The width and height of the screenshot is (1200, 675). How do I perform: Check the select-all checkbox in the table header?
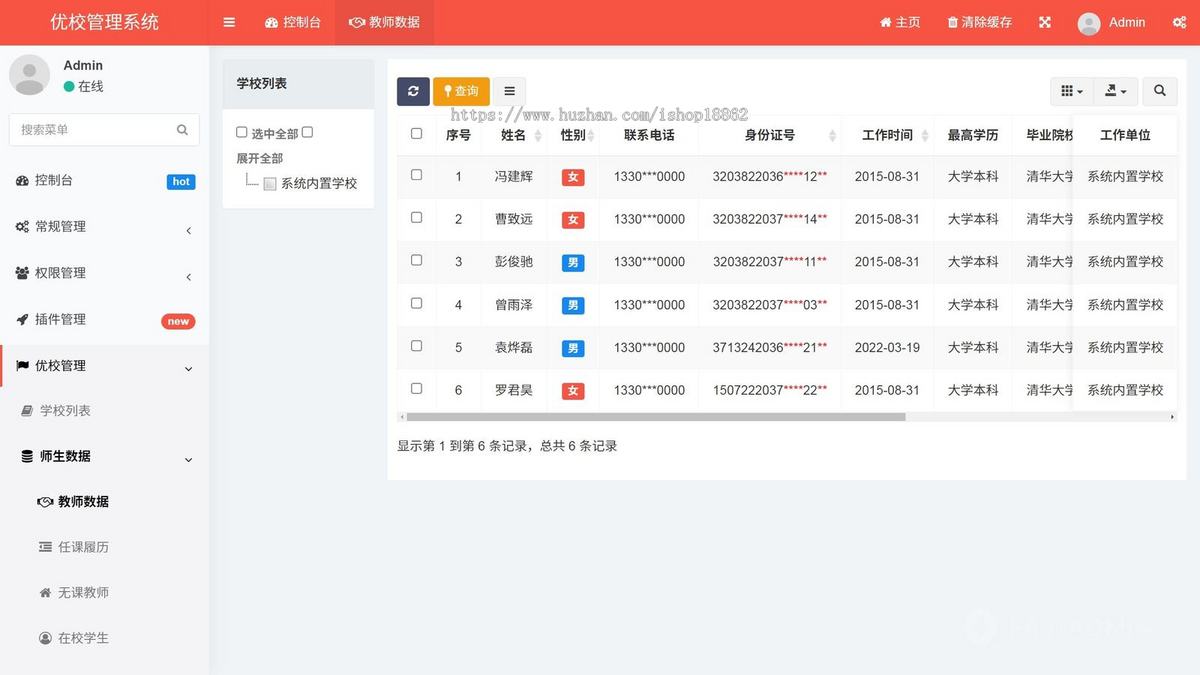tap(416, 134)
